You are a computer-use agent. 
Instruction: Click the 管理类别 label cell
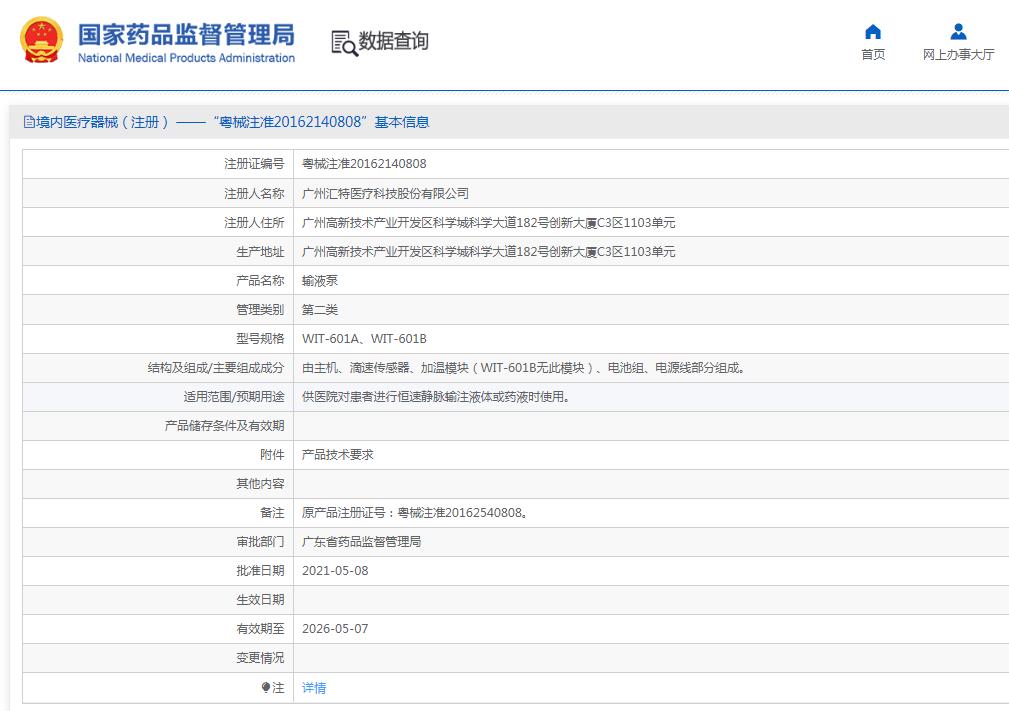pos(158,309)
